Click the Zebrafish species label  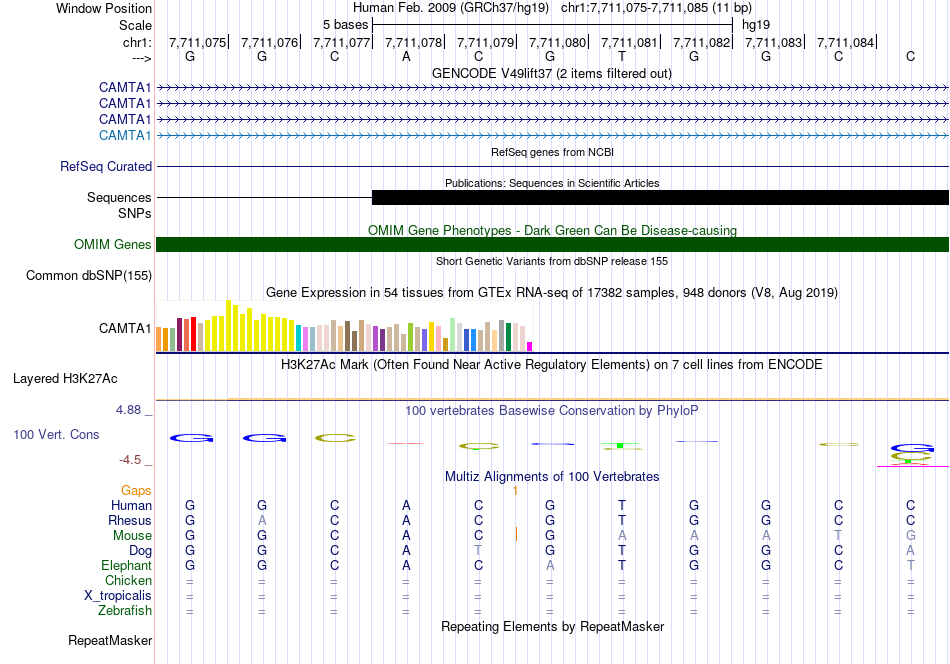pos(124,610)
